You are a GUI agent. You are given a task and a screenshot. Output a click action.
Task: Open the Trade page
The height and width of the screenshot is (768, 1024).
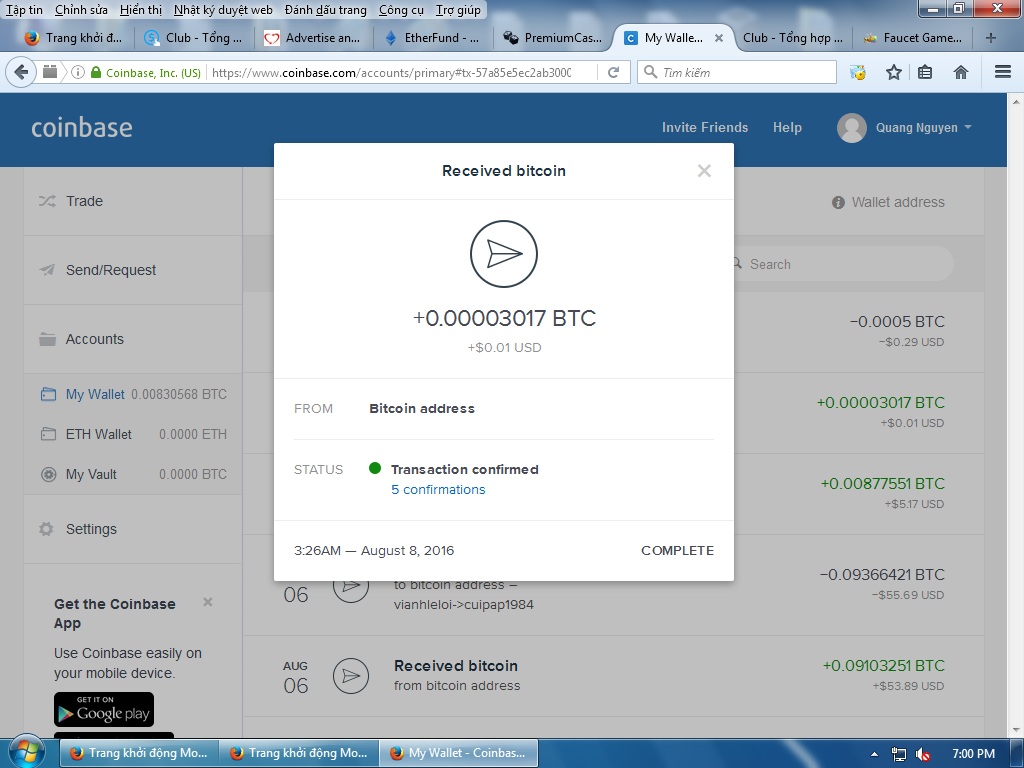click(x=84, y=201)
